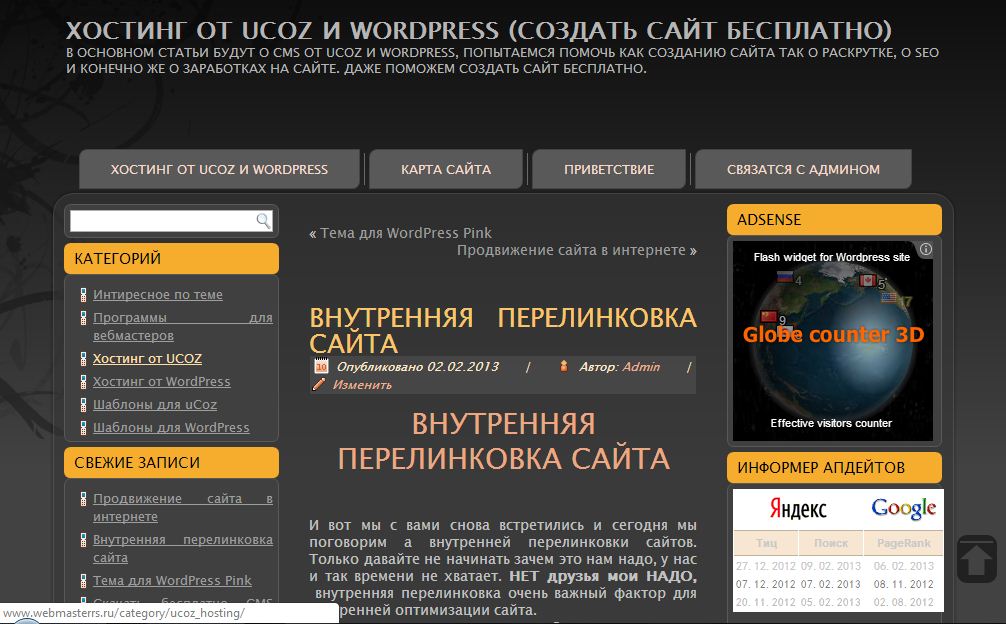The image size is (1006, 624).
Task: Click the pencil icon beside Изменить
Action: pos(319,384)
